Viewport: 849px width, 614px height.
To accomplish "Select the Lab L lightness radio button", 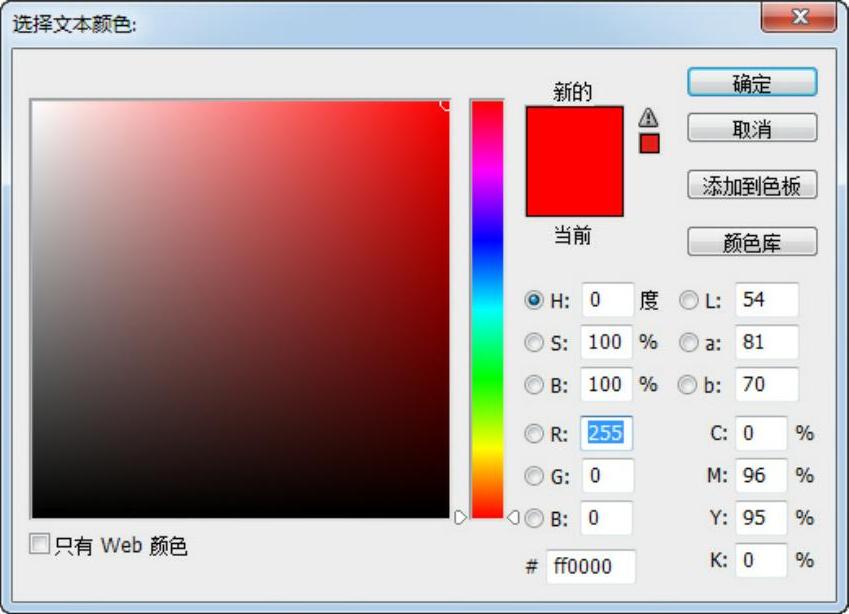I will pos(689,300).
